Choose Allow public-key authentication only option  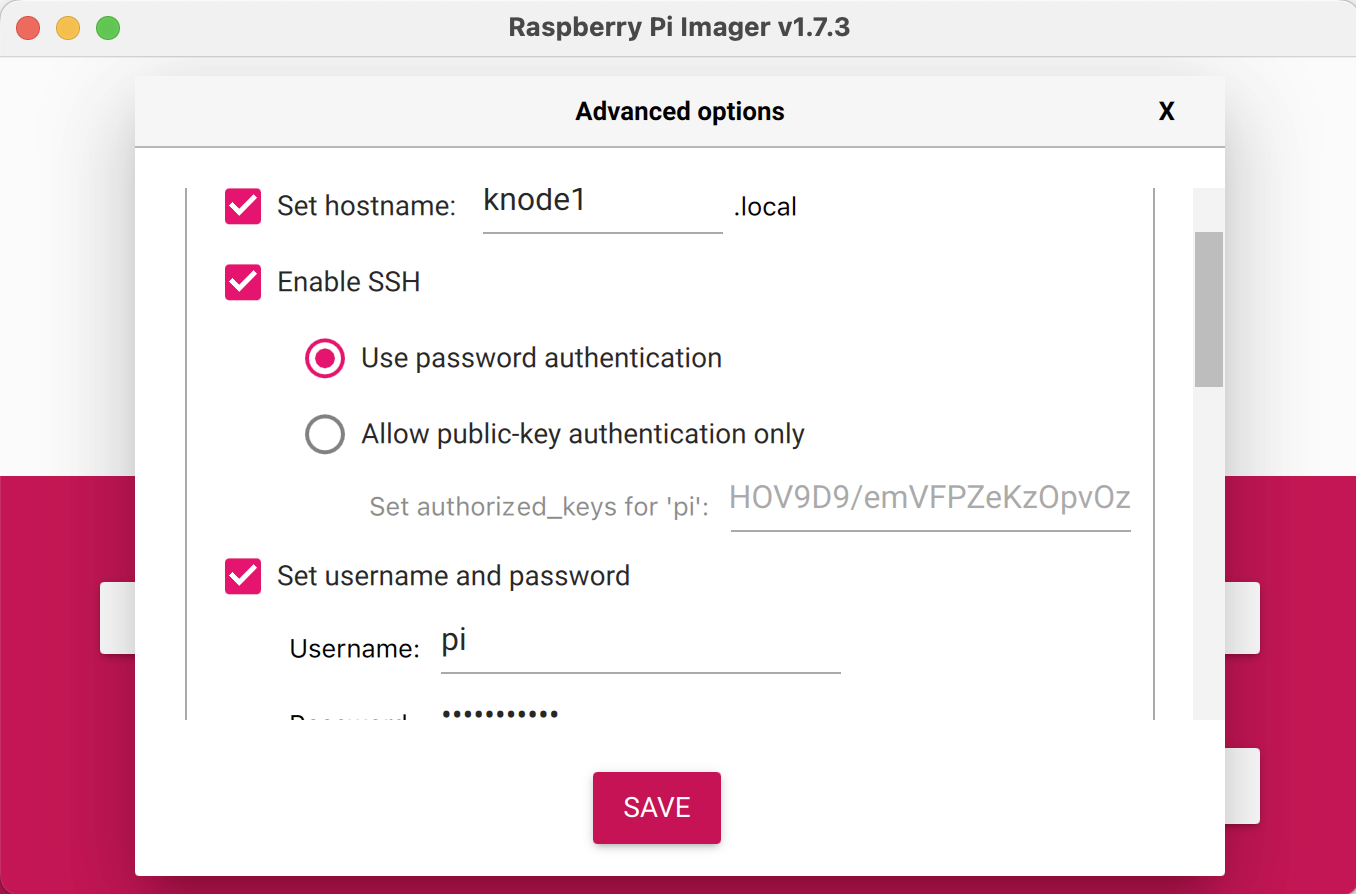pyautogui.click(x=325, y=434)
